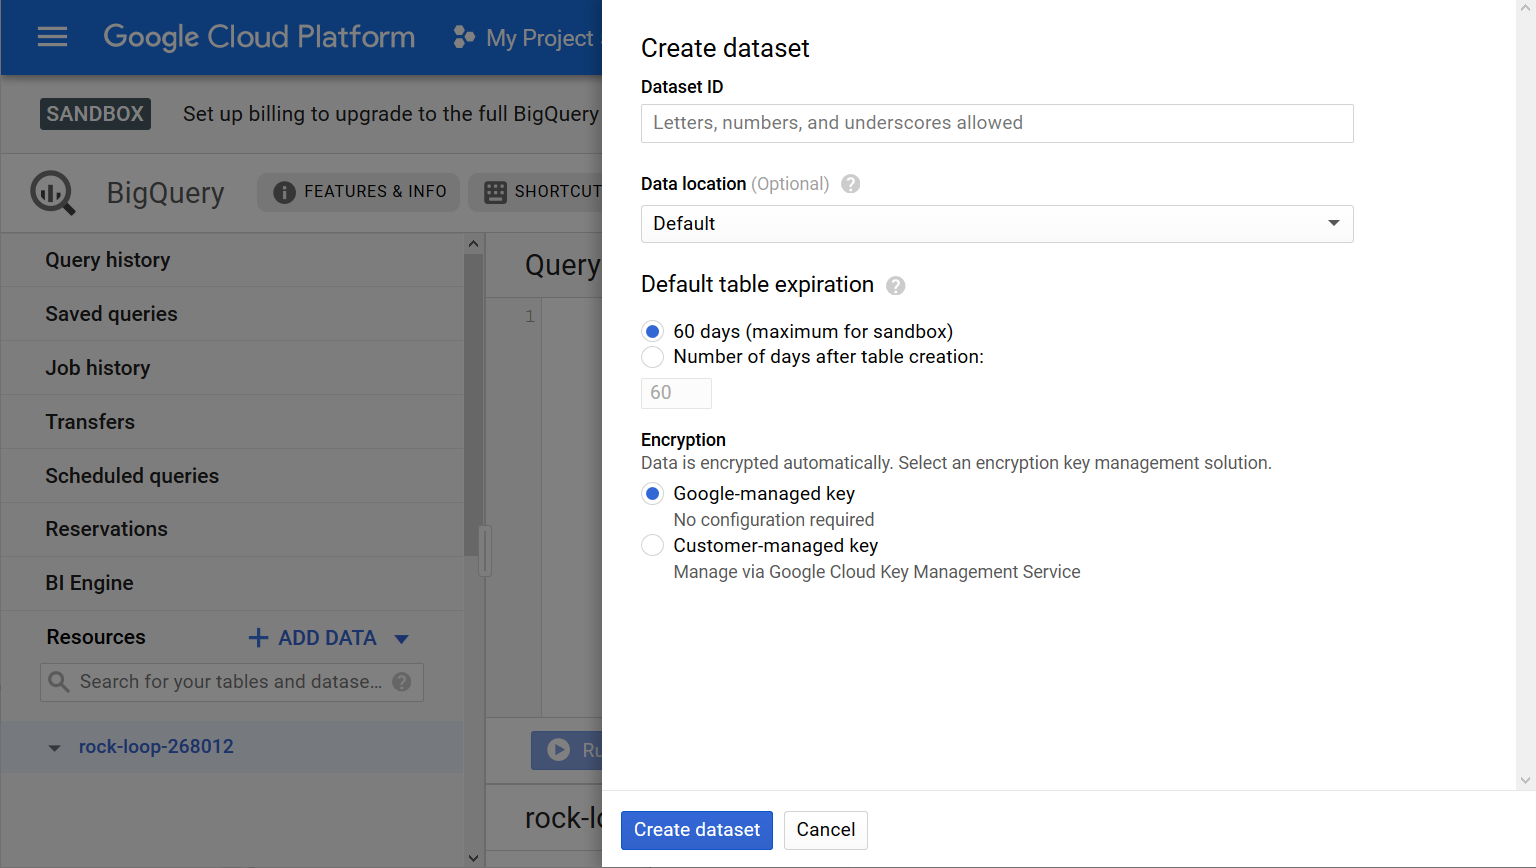Cancel dataset creation
Image resolution: width=1536 pixels, height=868 pixels.
826,830
